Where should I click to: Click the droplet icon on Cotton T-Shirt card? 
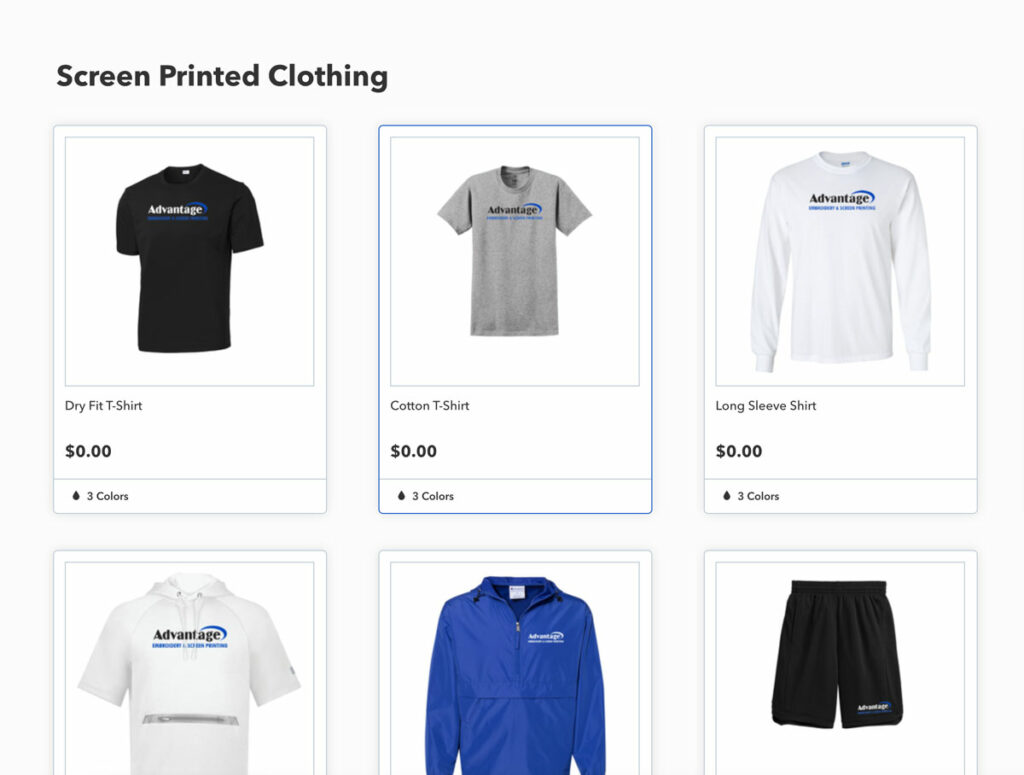[401, 496]
